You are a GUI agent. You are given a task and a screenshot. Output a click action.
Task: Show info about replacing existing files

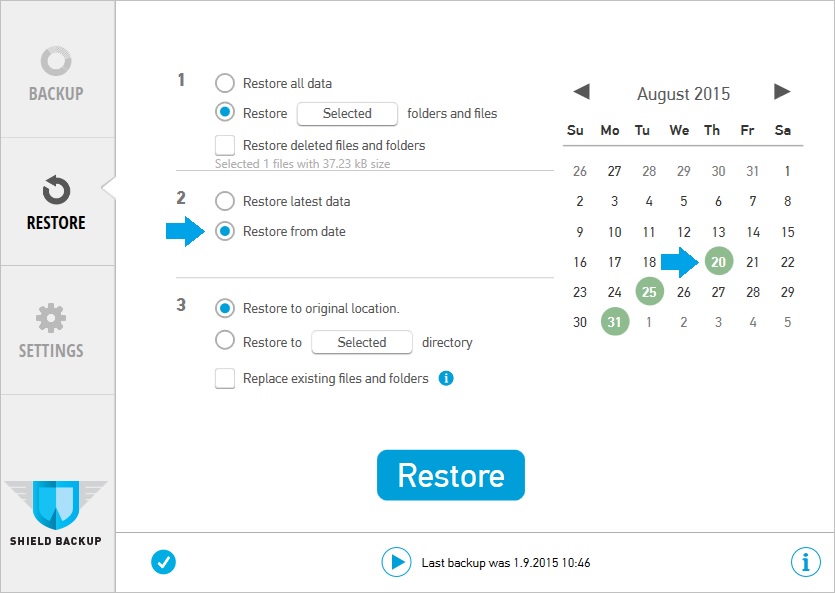click(446, 378)
